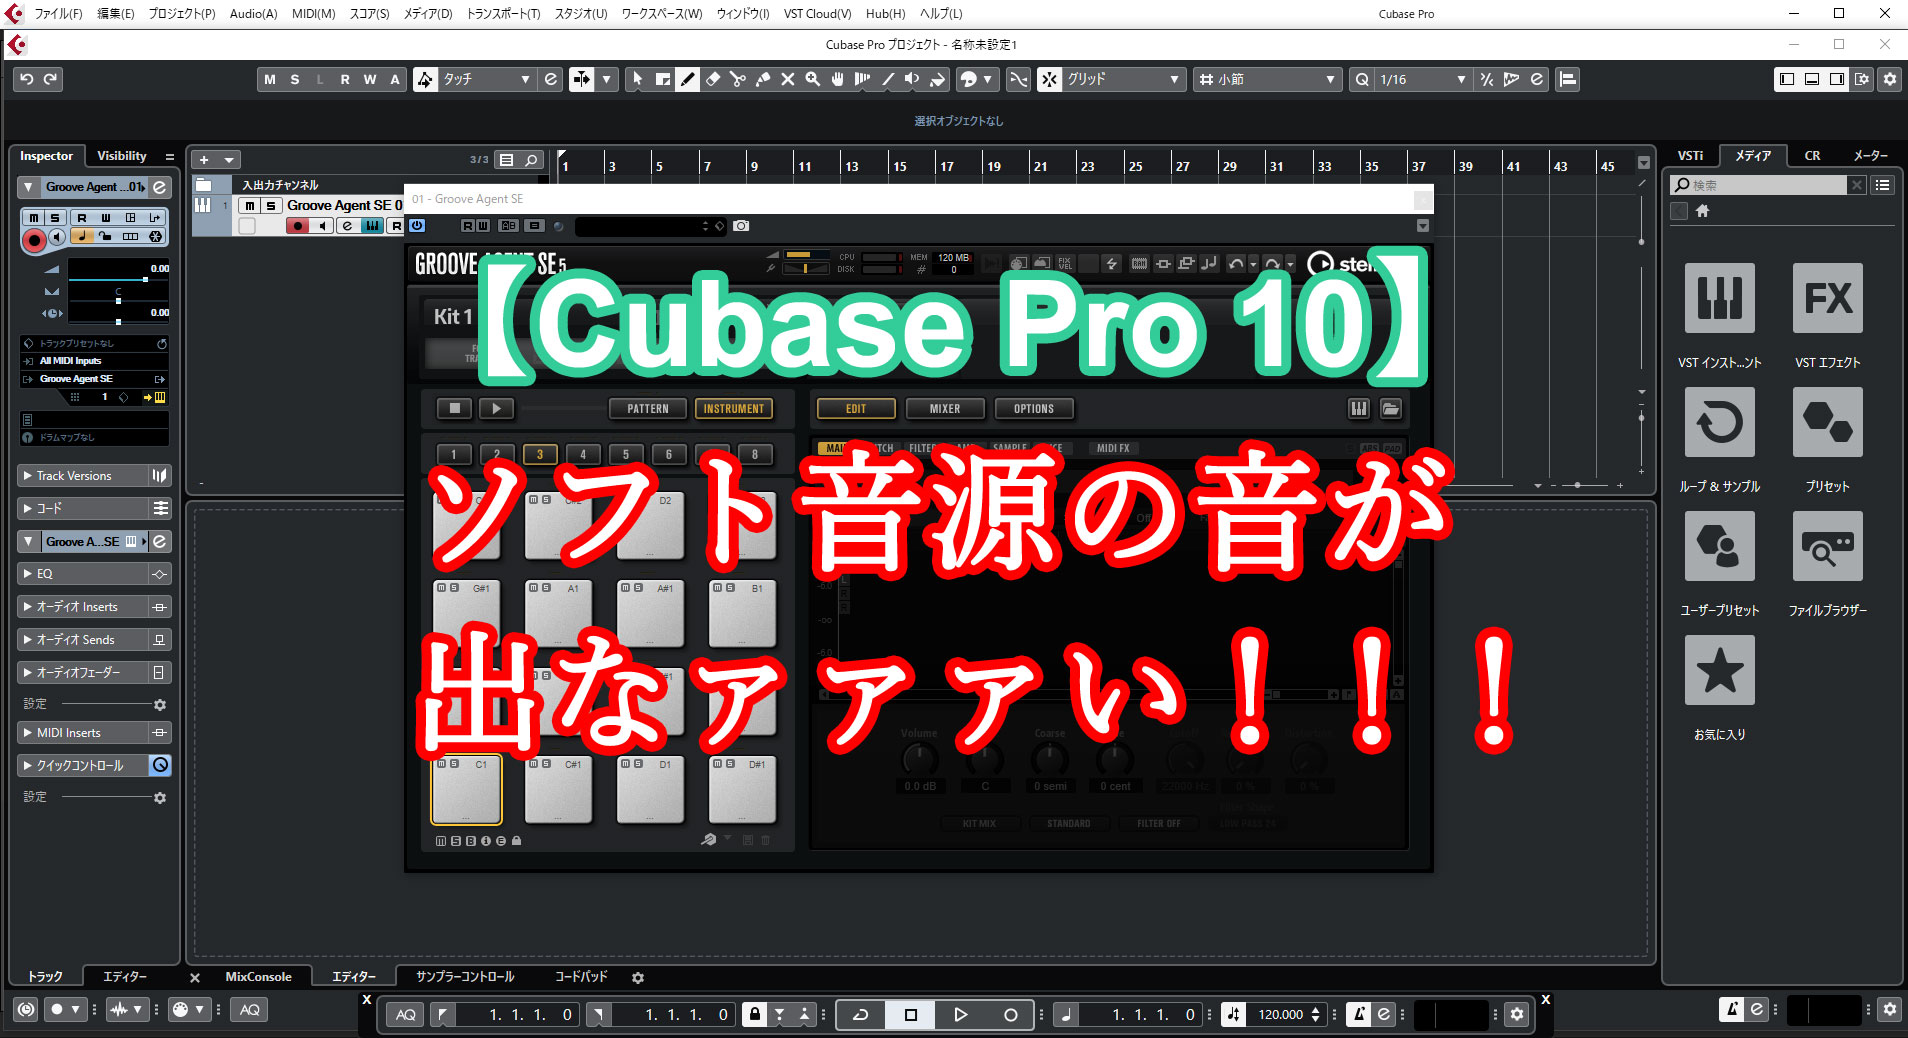
Task: Select pad group 3 button
Action: click(x=540, y=455)
